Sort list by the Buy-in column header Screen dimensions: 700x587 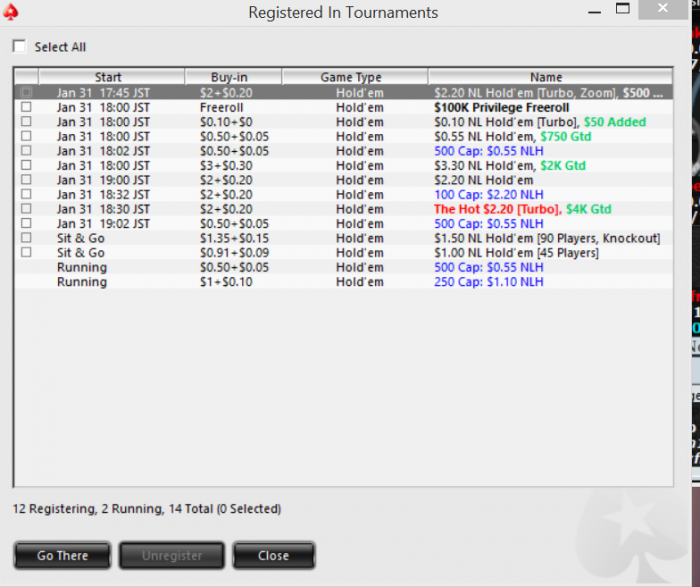point(233,77)
